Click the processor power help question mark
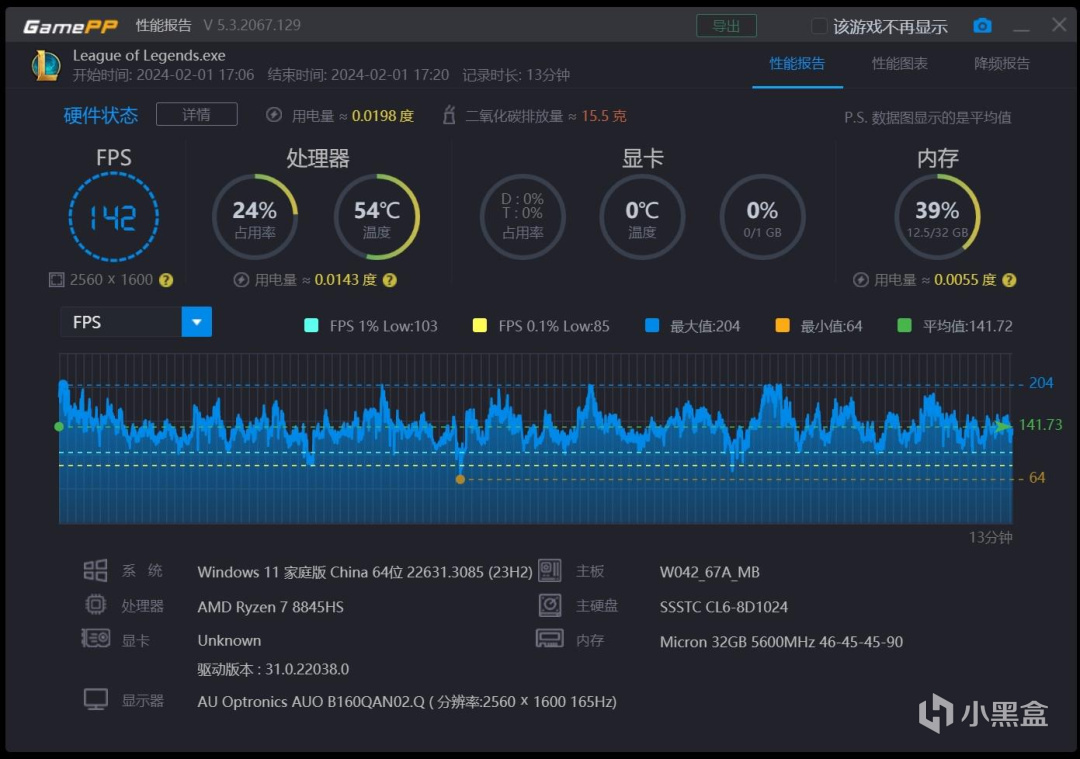This screenshot has width=1080, height=759. click(x=390, y=280)
